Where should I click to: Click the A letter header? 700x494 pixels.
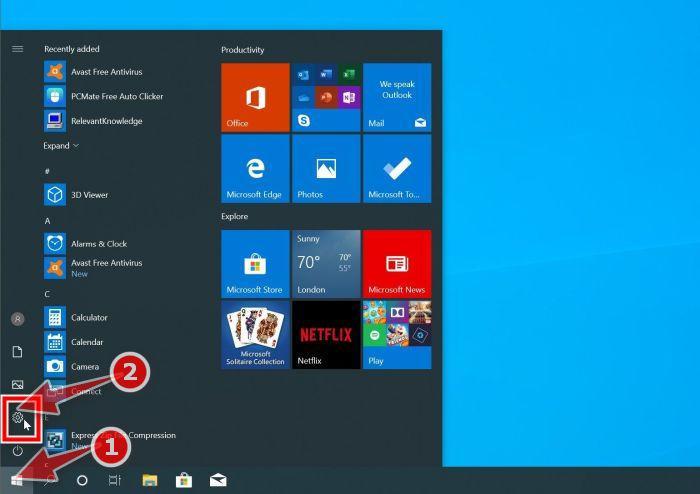click(47, 221)
